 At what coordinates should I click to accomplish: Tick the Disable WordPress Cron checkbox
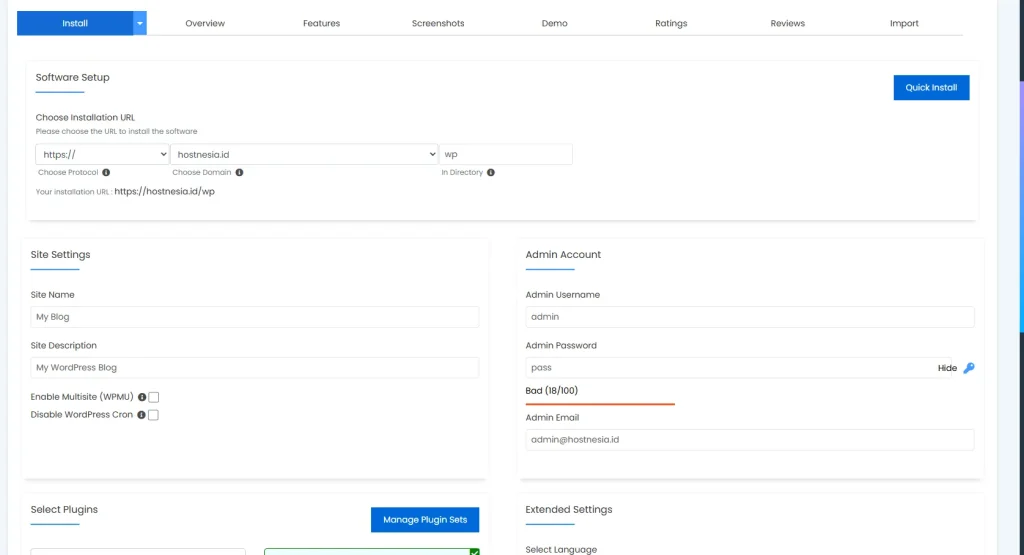(x=153, y=415)
